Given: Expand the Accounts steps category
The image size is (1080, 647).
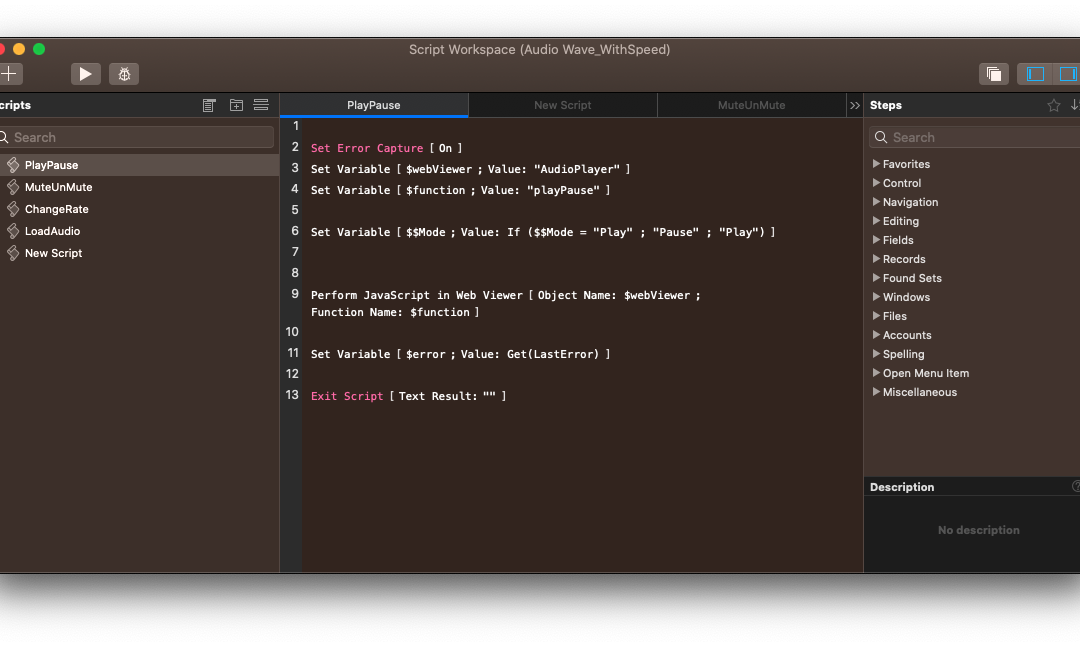Looking at the screenshot, I should [876, 335].
